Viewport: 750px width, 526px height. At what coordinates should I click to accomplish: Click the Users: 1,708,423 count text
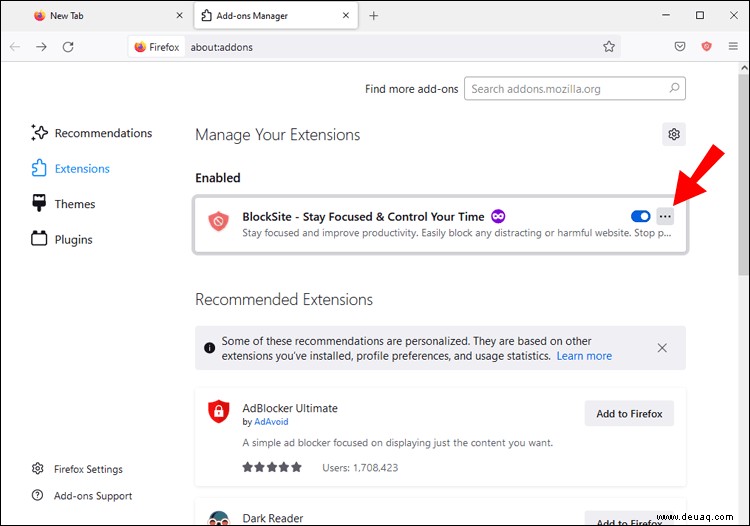tap(360, 468)
